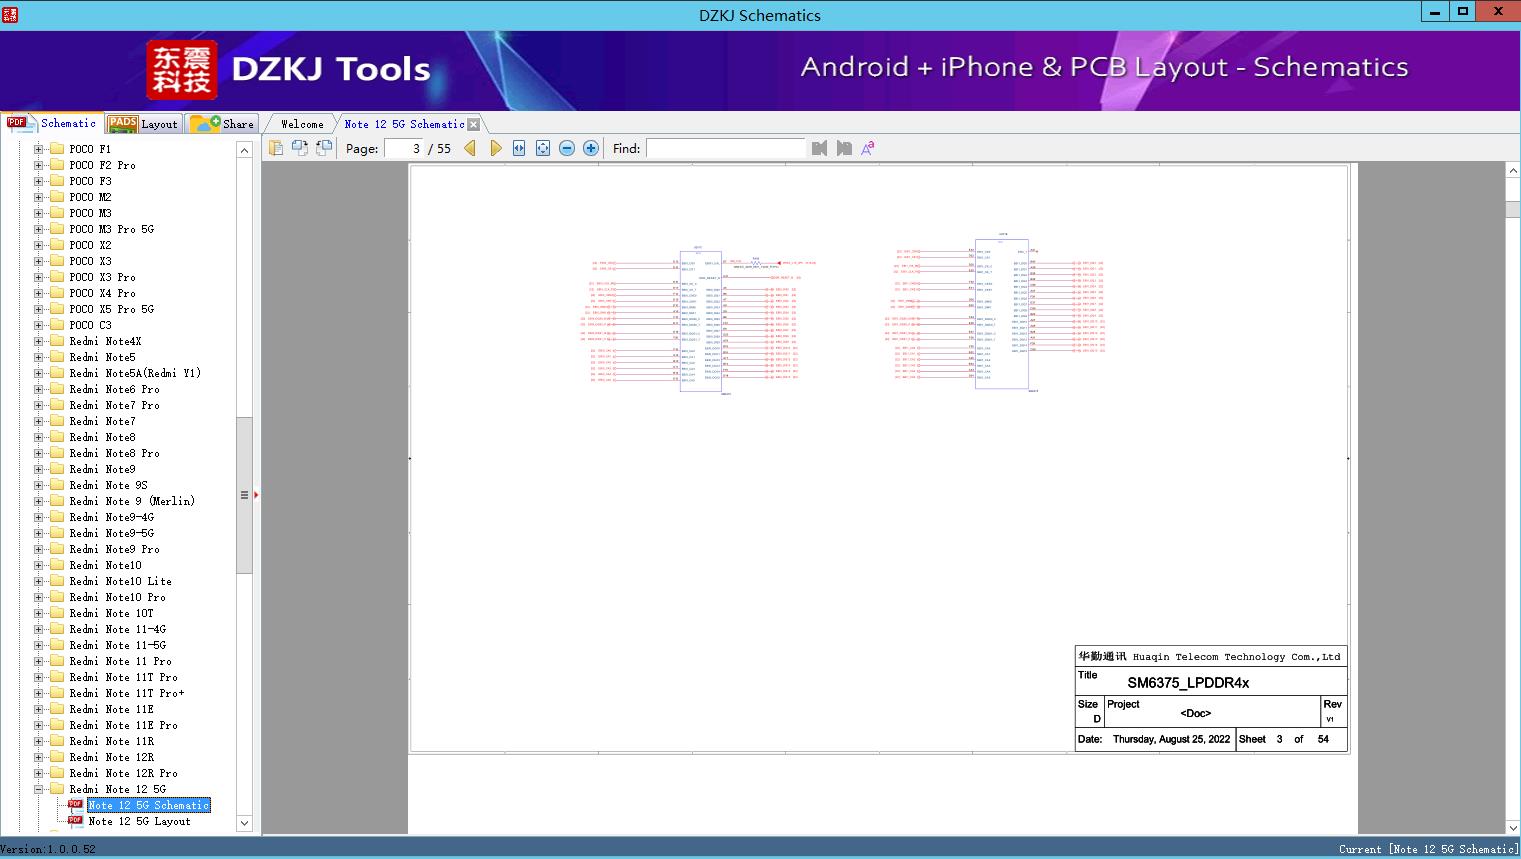1521x859 pixels.
Task: Open Note 12 5G Layout tree item
Action: click(139, 821)
